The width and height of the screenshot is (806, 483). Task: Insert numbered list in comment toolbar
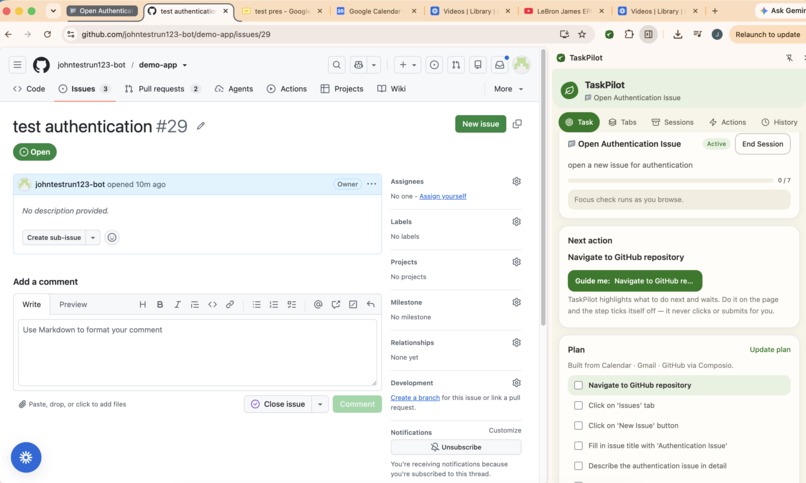pos(274,304)
